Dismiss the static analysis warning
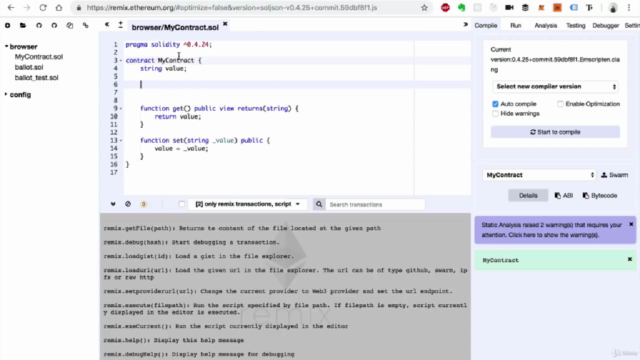The width and height of the screenshot is (640, 360). pos(631,224)
